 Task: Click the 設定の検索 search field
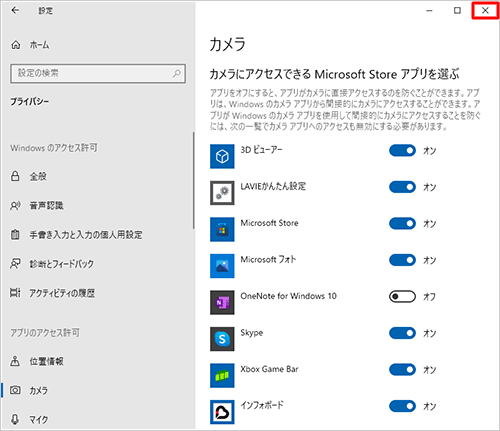pos(98,73)
